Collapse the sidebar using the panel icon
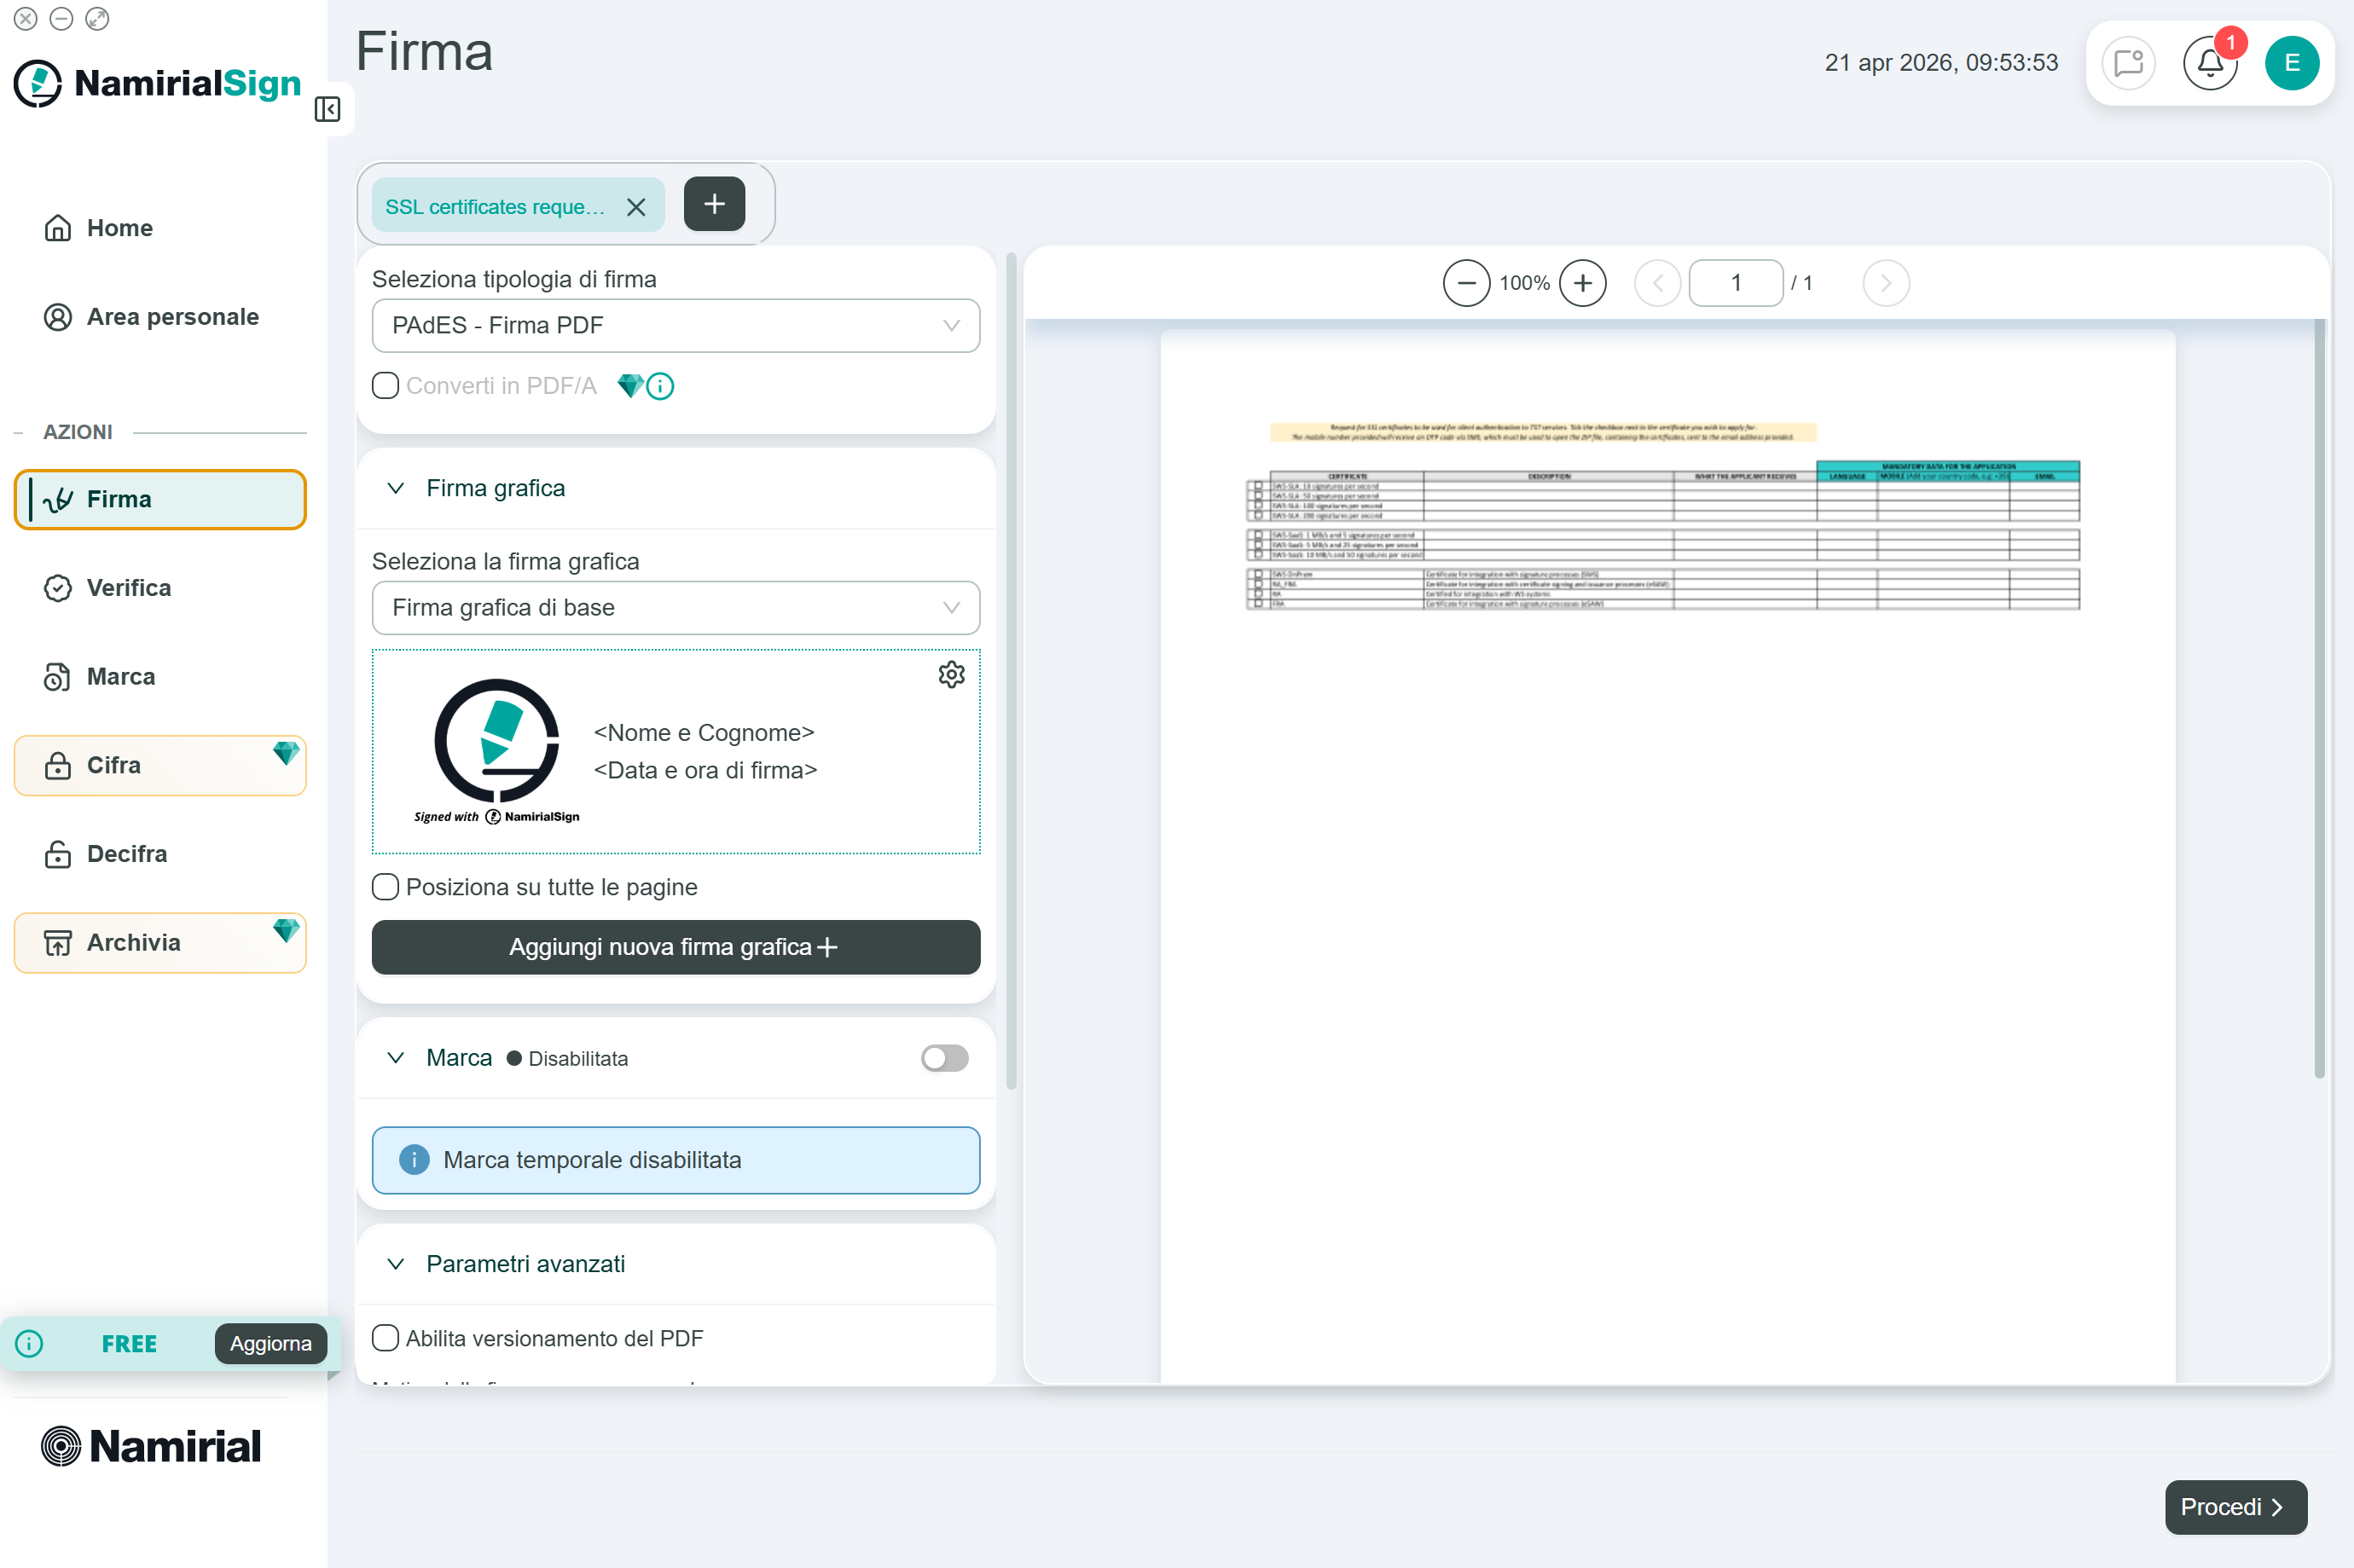 pos(327,109)
